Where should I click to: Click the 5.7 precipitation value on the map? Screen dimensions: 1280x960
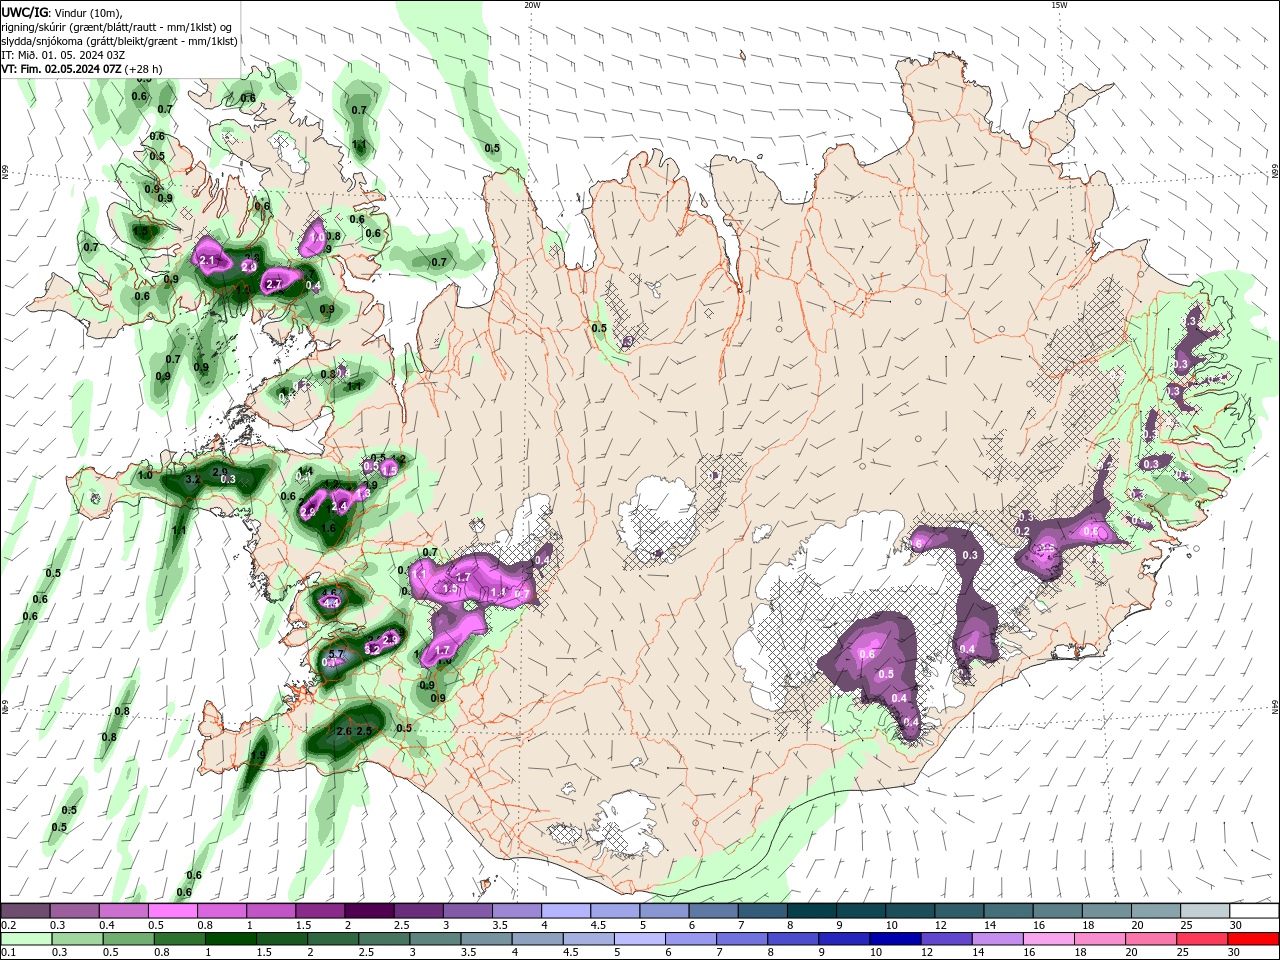[x=336, y=655]
